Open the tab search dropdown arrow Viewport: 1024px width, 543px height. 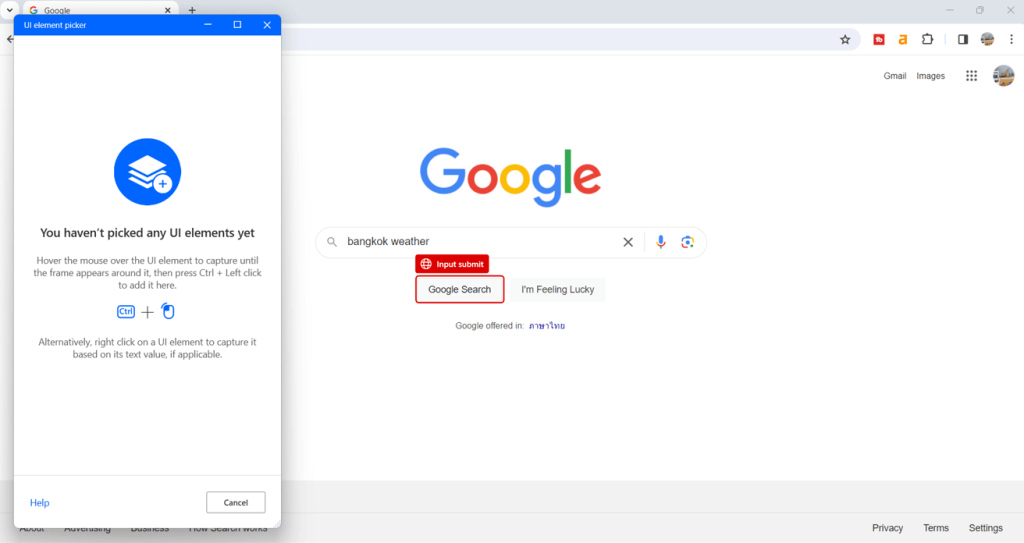tap(9, 10)
